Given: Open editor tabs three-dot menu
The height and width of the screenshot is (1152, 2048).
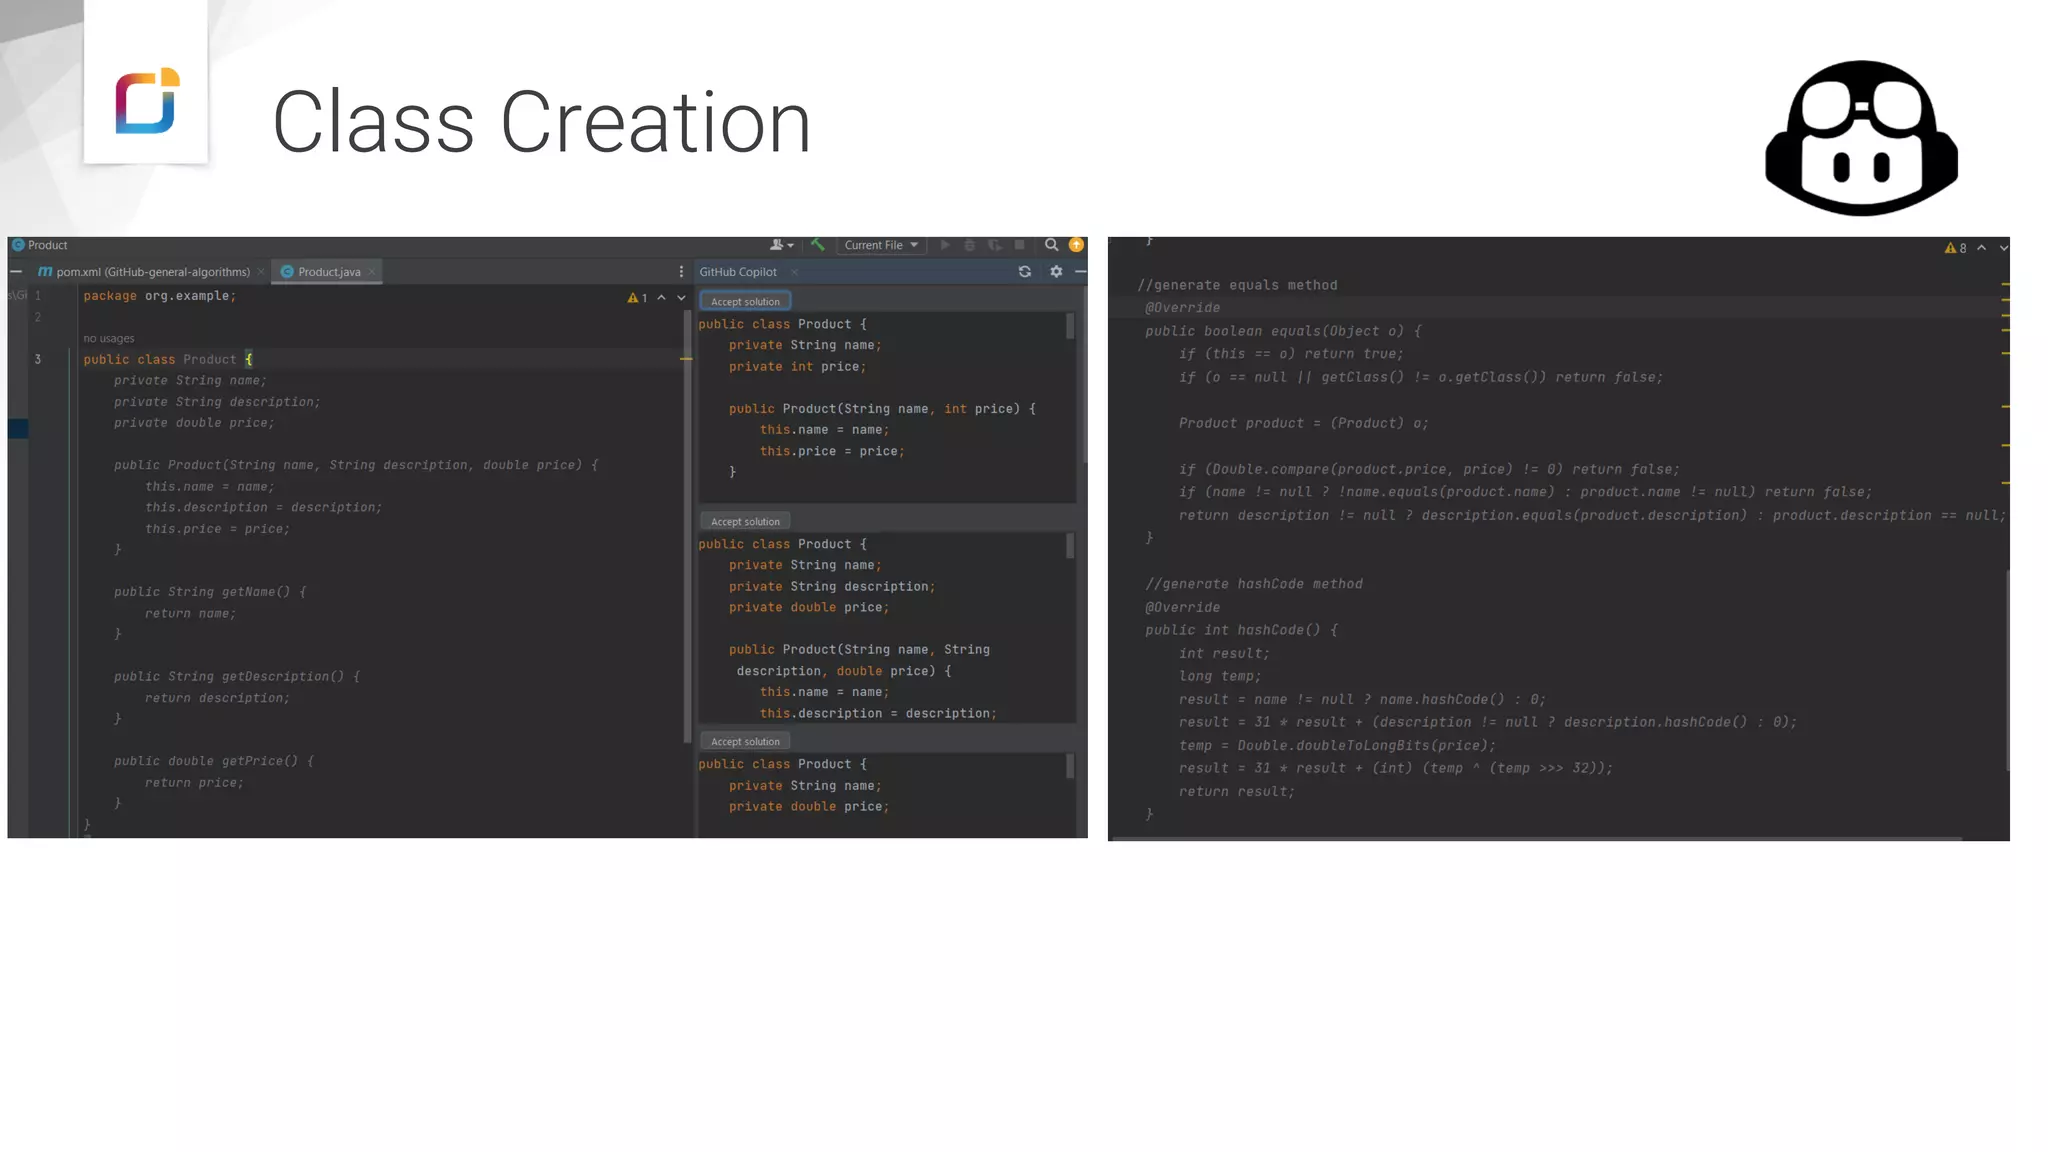Looking at the screenshot, I should tap(681, 272).
